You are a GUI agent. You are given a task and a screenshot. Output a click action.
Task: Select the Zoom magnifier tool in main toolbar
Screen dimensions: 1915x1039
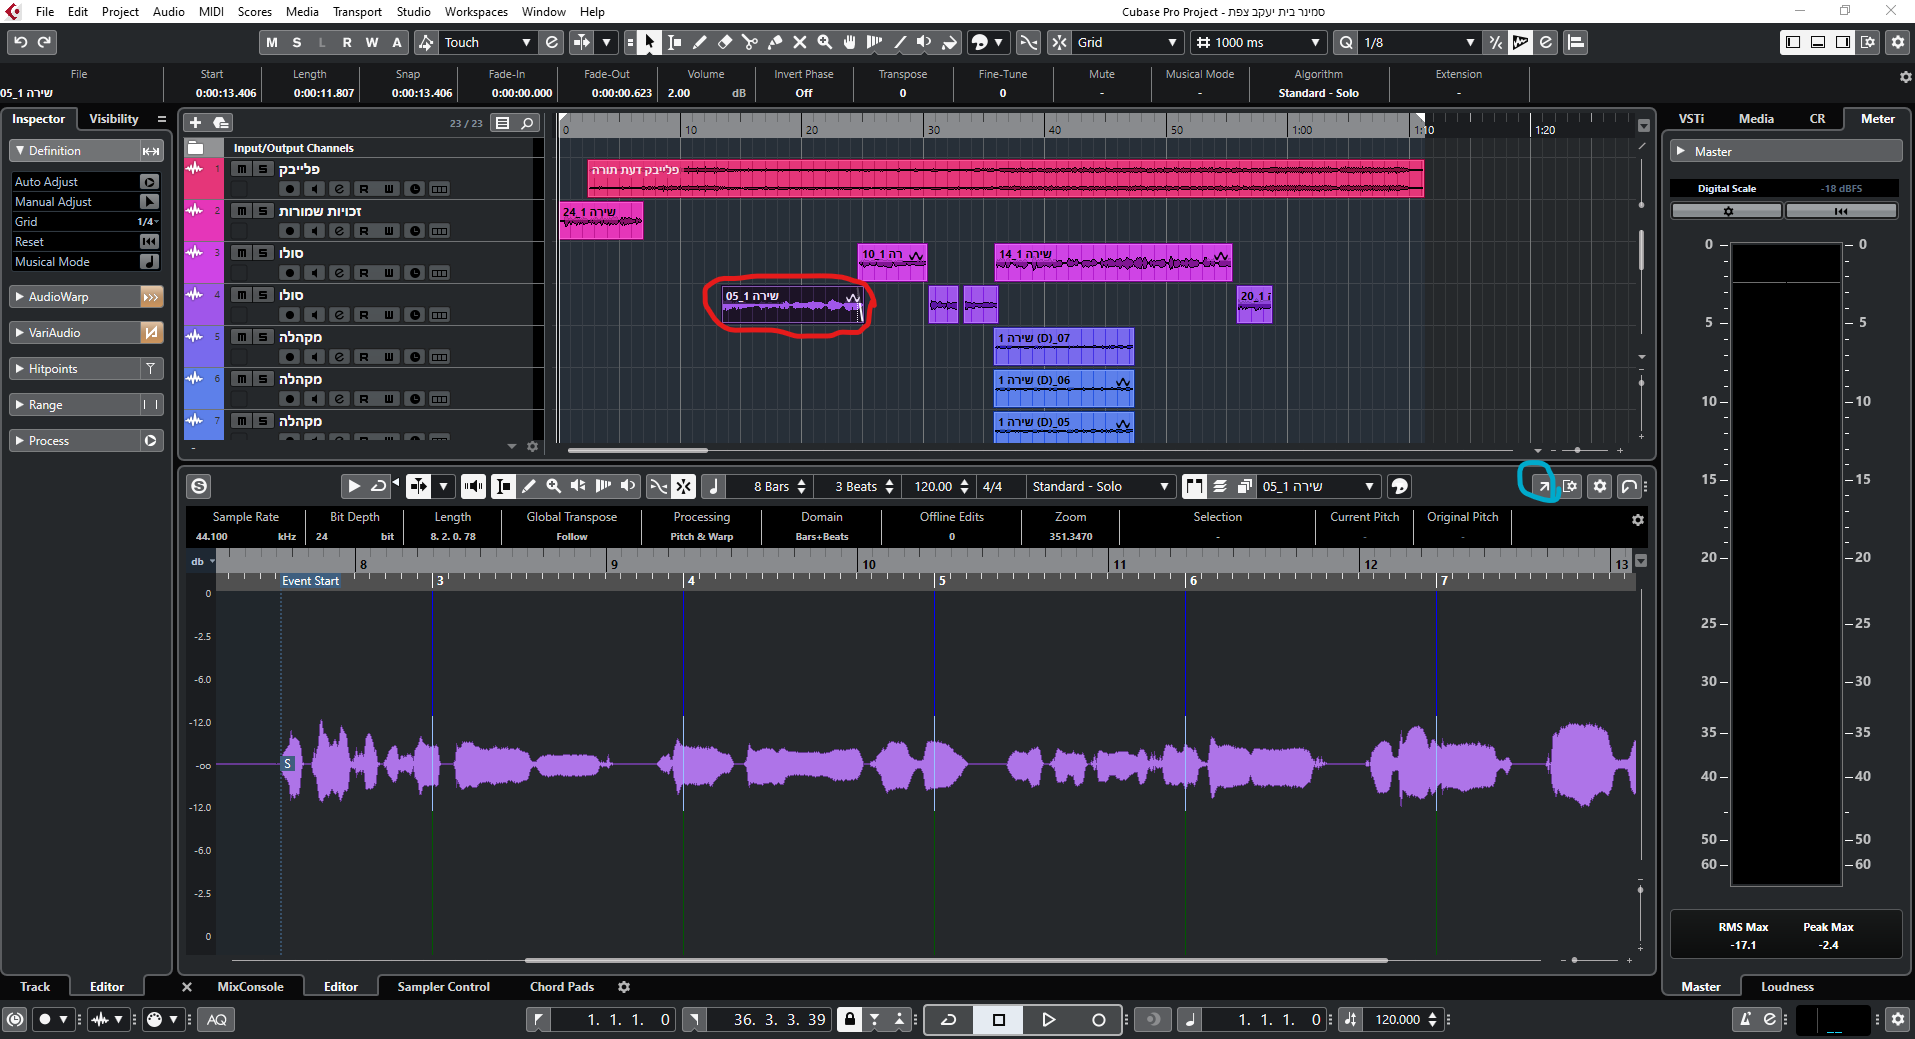(x=825, y=42)
